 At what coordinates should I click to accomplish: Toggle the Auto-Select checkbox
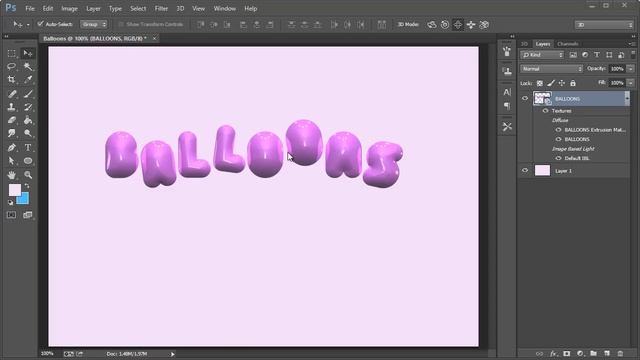40,24
